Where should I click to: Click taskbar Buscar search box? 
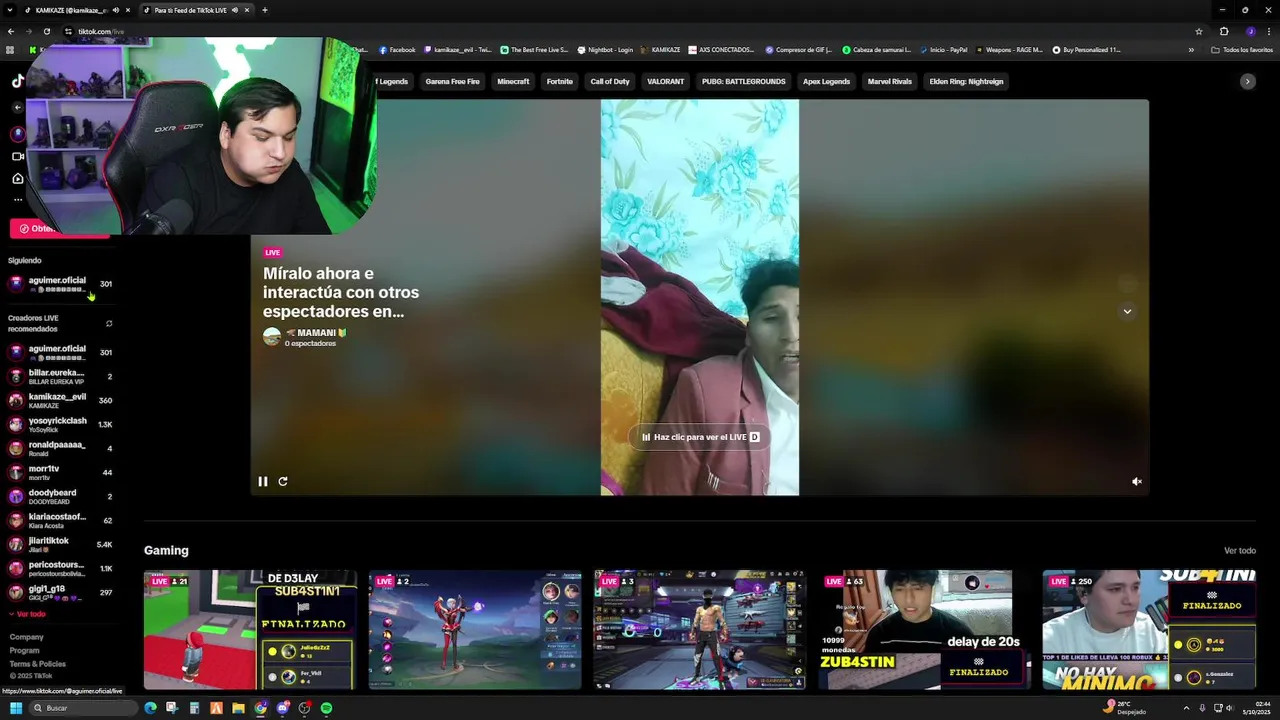point(82,708)
